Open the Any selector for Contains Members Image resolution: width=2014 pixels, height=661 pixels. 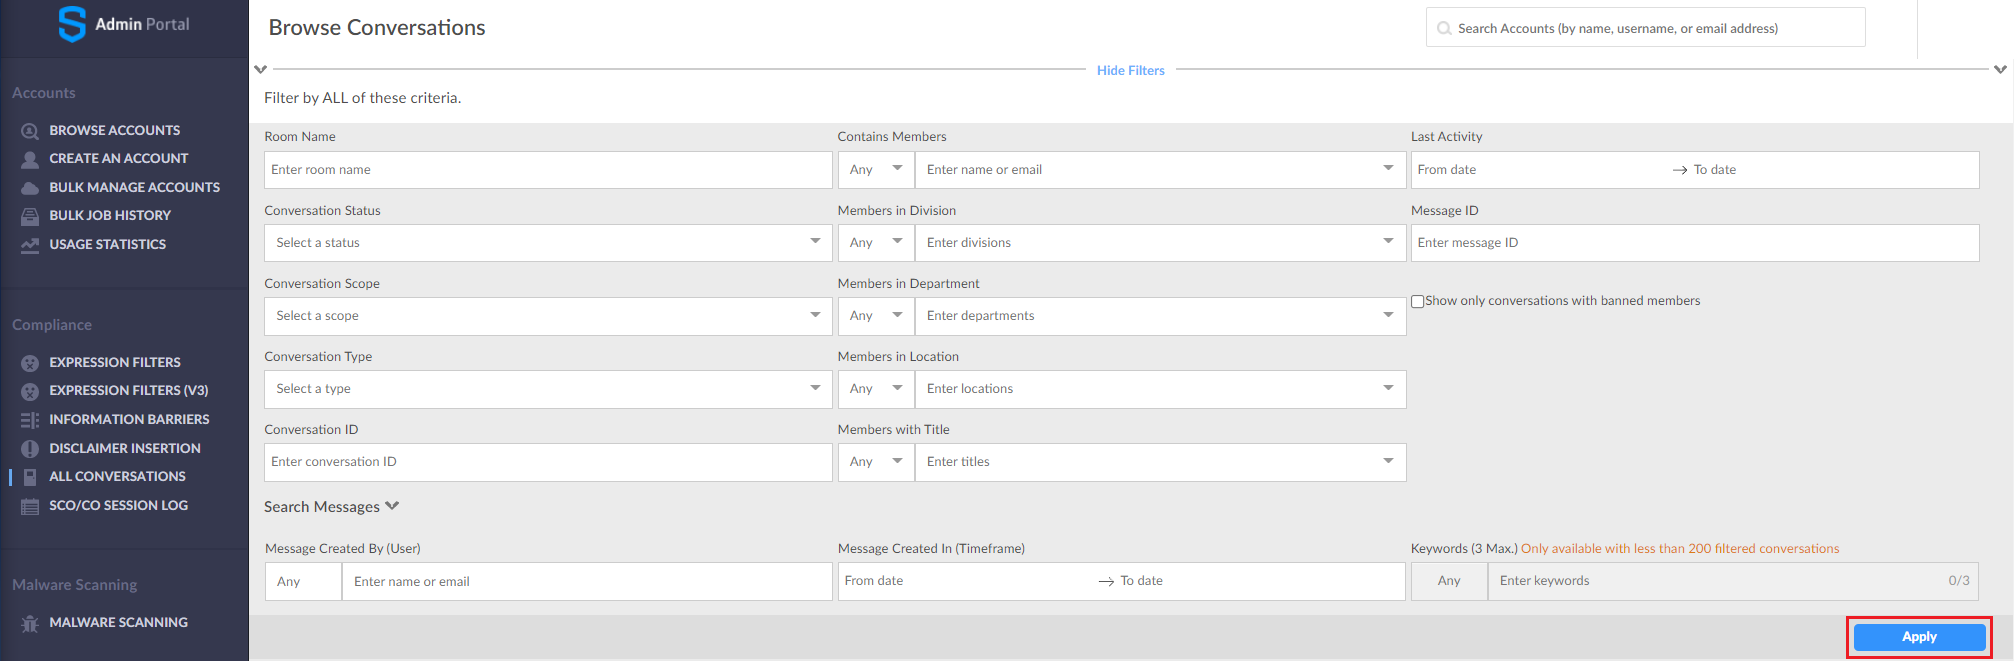pyautogui.click(x=876, y=170)
